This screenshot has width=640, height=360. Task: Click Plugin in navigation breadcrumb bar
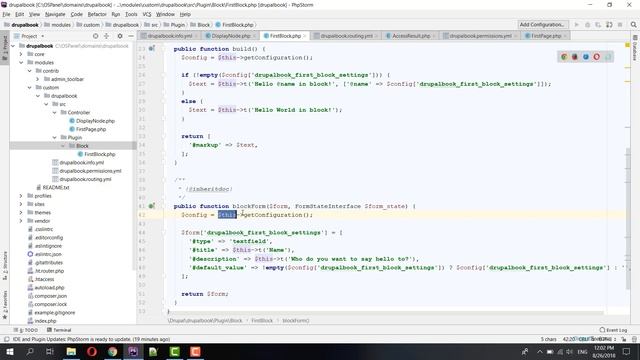(178, 25)
